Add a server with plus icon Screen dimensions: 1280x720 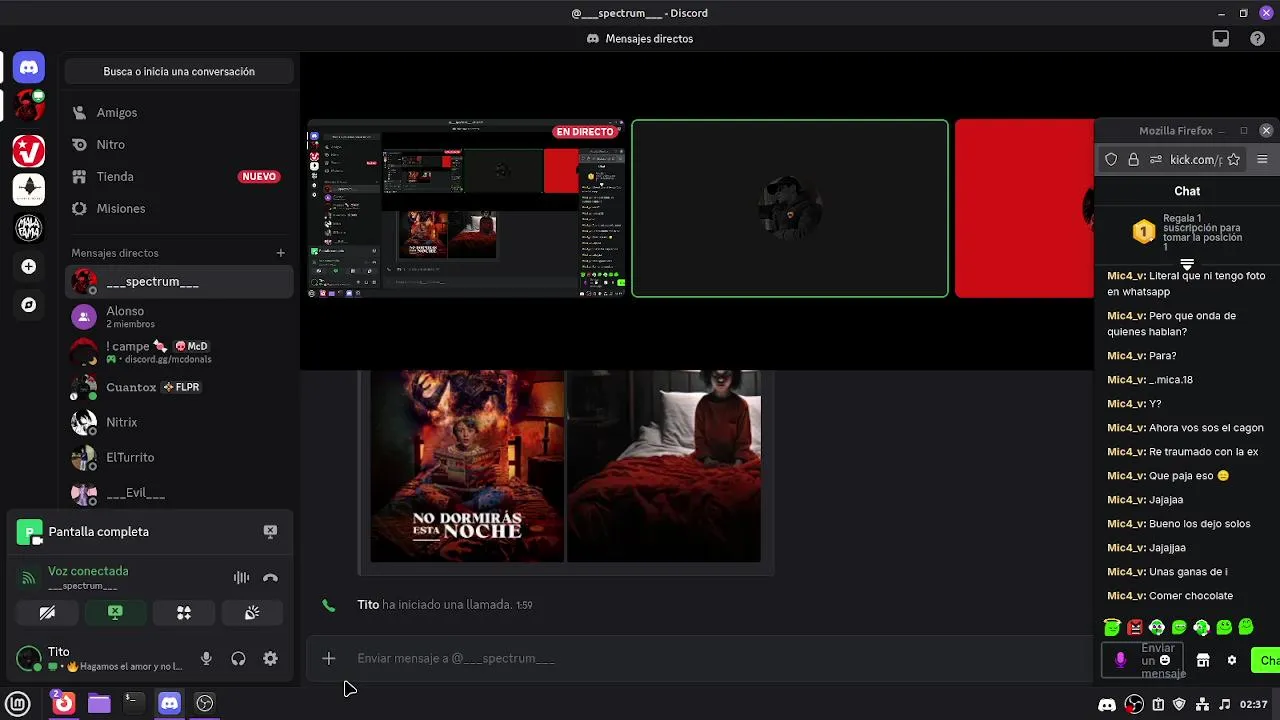coord(29,267)
